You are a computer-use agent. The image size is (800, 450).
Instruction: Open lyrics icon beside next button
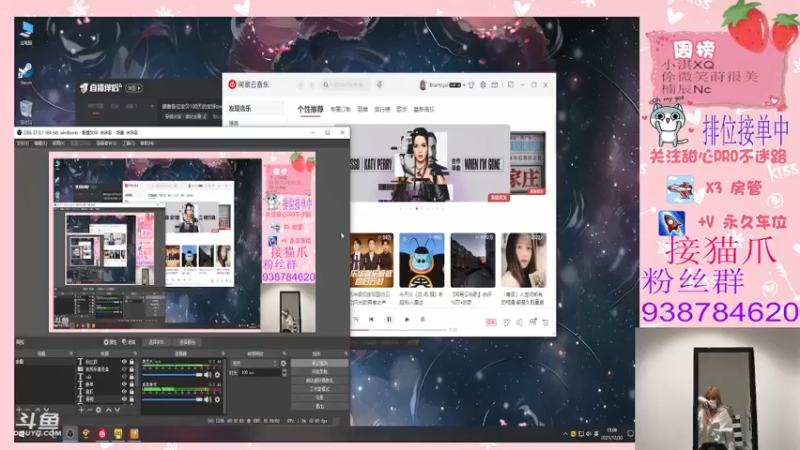coord(422,319)
